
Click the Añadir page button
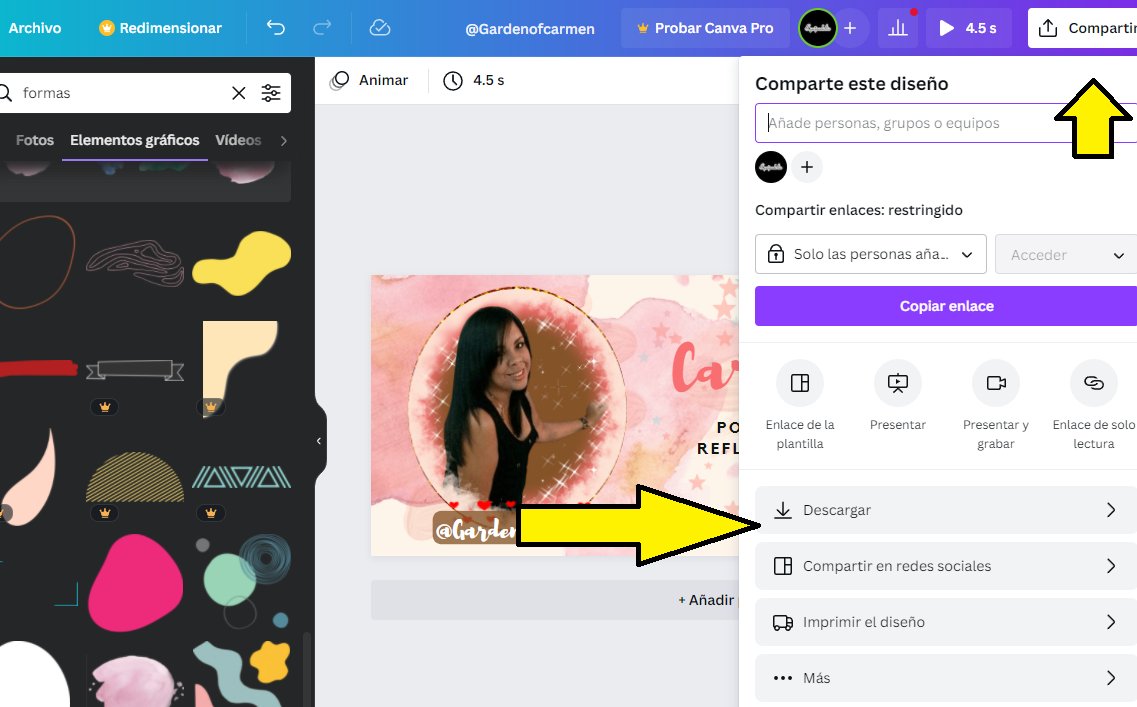[555, 600]
